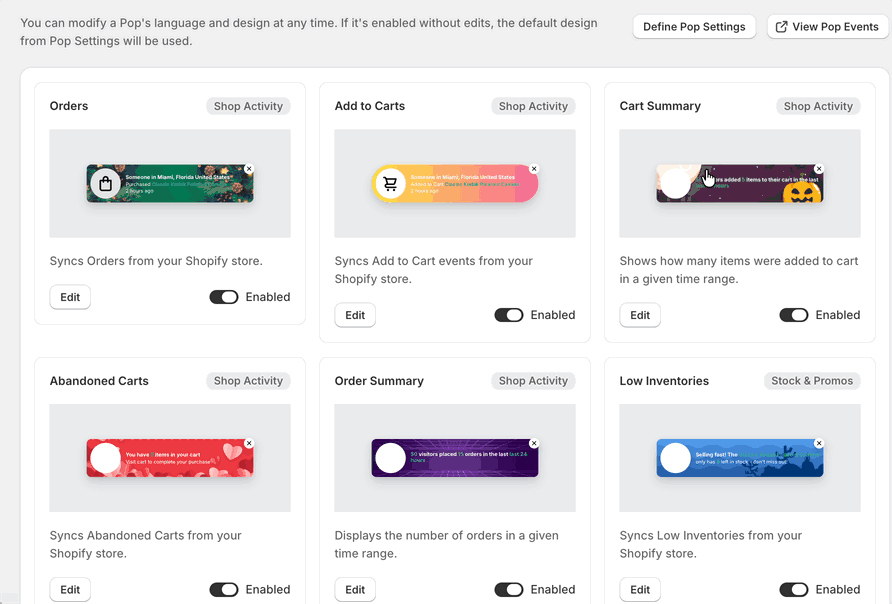Select the Abandoned Carts preview thumbnail

pyautogui.click(x=170, y=458)
